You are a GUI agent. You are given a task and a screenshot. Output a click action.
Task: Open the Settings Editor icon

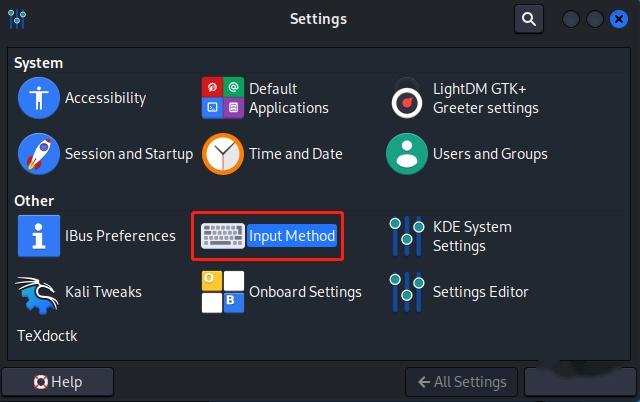[407, 292]
